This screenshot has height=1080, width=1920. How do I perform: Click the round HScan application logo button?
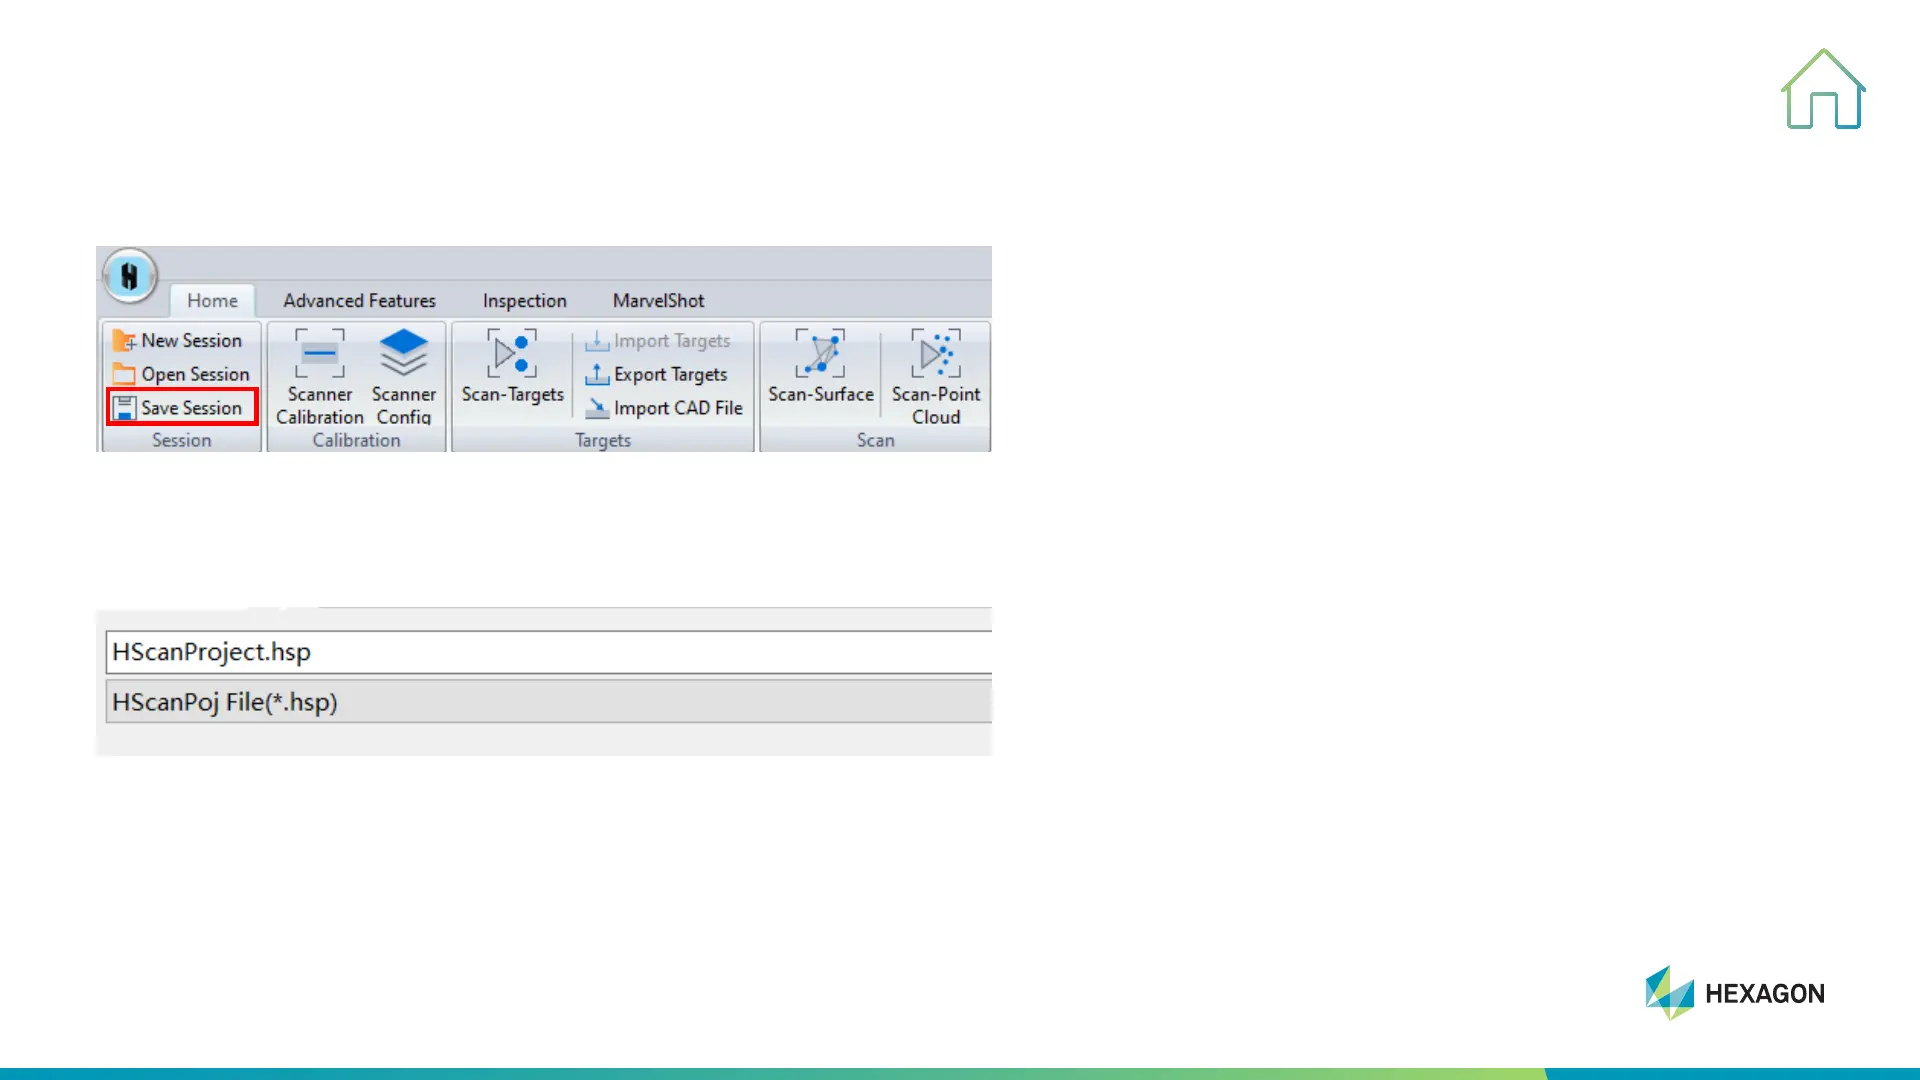(130, 275)
